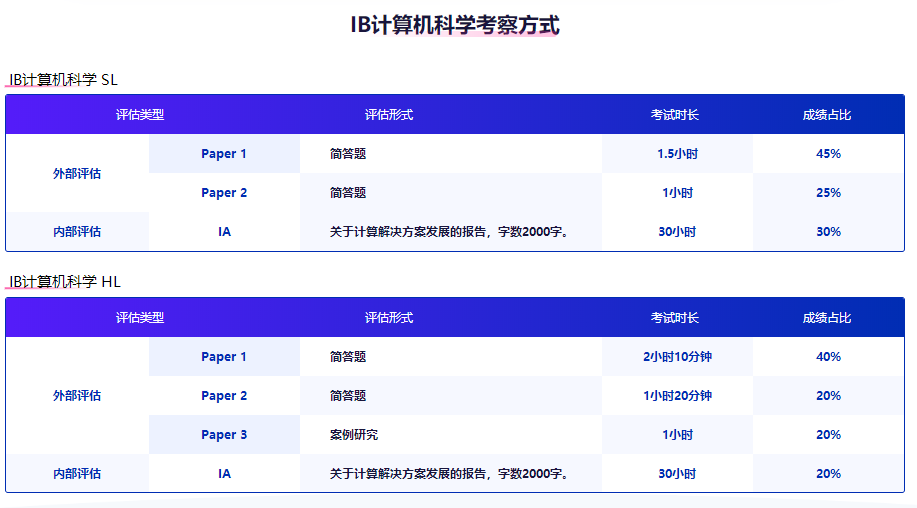Select Paper 2 cell in SL table

click(224, 193)
